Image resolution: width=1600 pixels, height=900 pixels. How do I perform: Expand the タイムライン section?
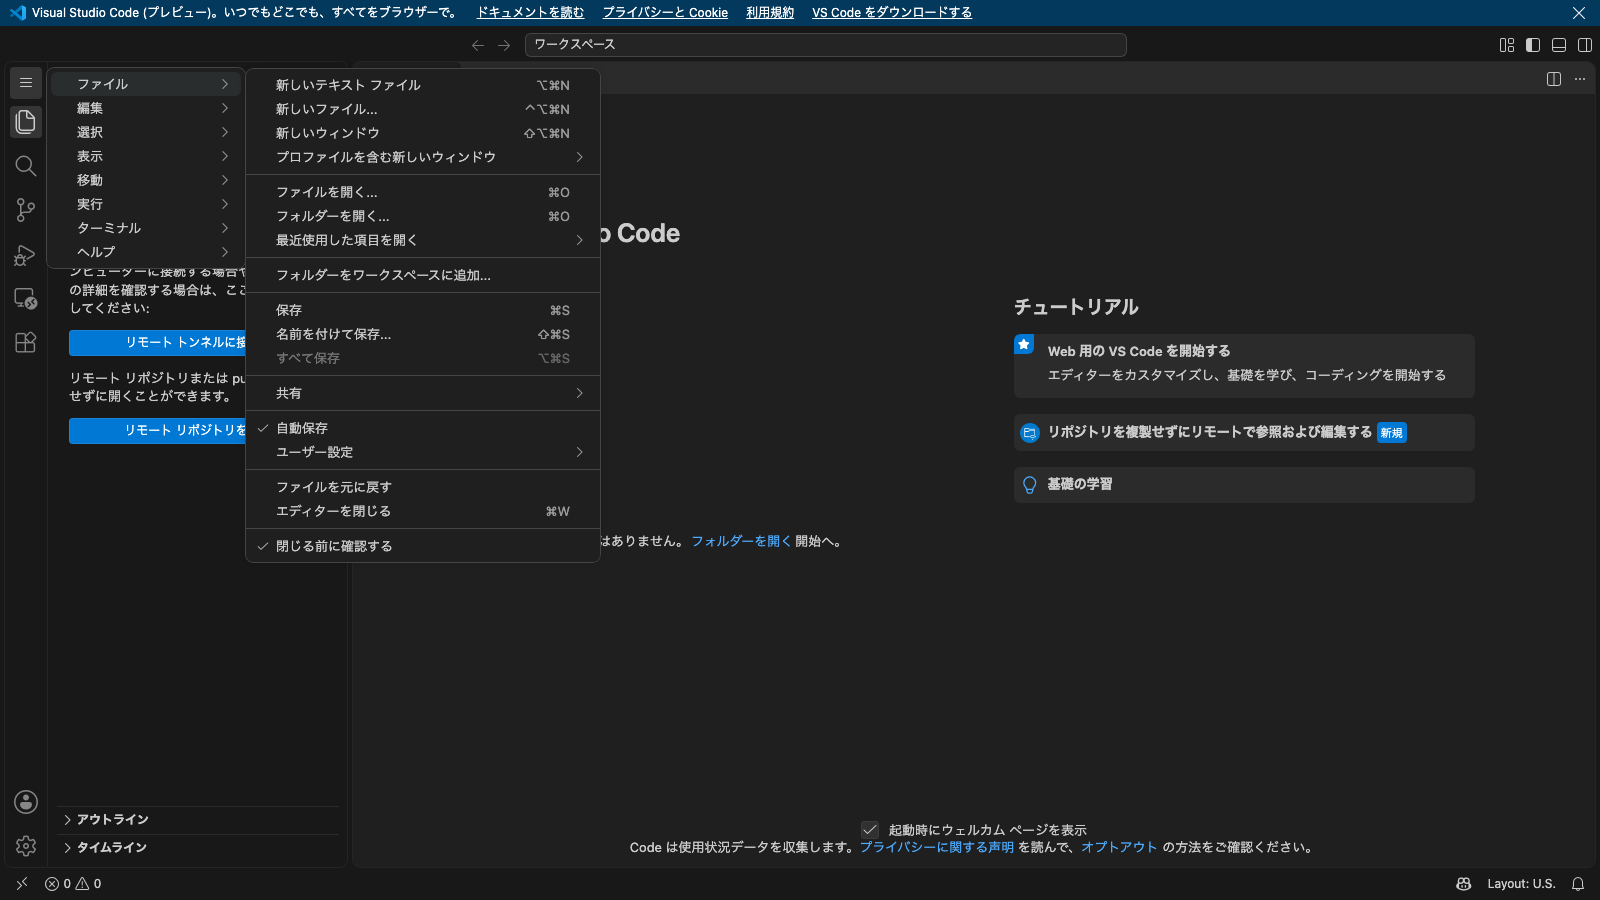pos(198,848)
